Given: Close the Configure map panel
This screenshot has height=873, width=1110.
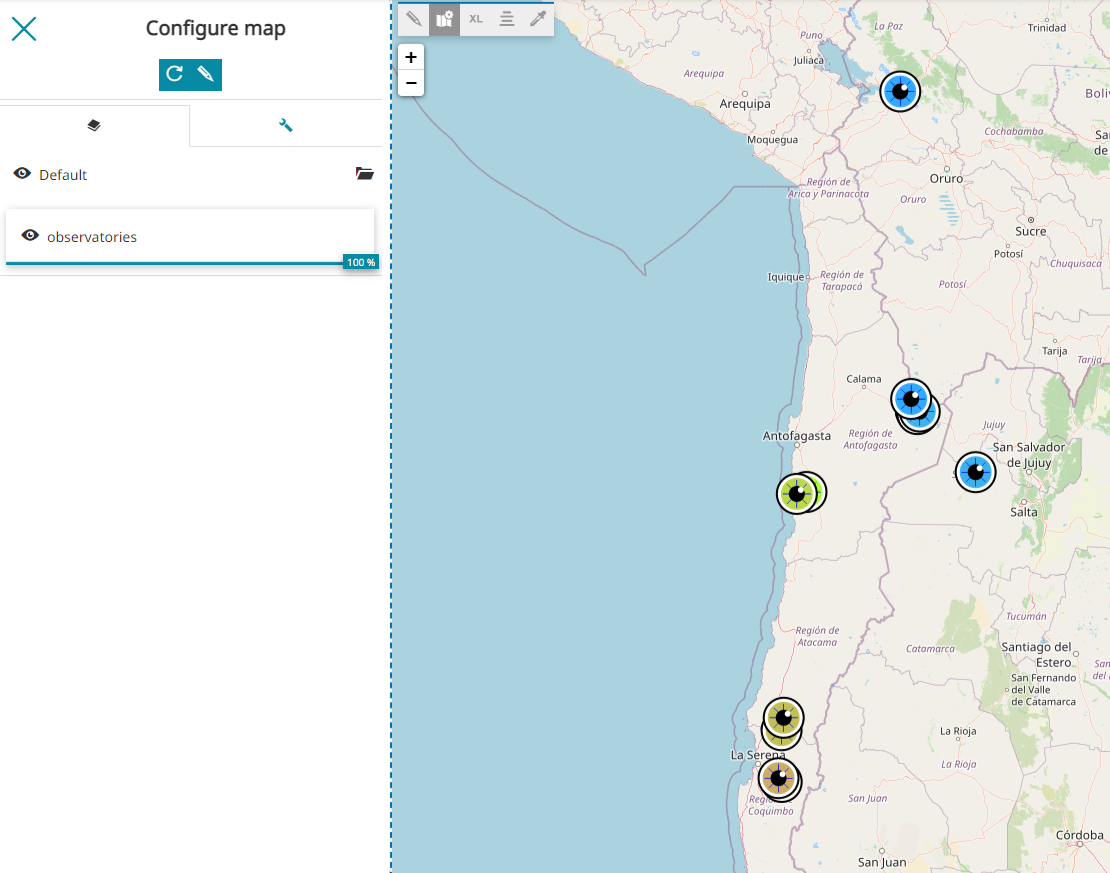Looking at the screenshot, I should click(x=24, y=29).
